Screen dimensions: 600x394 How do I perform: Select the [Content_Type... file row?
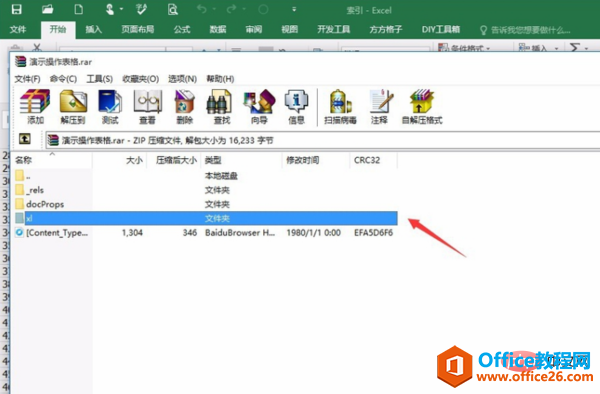205,233
